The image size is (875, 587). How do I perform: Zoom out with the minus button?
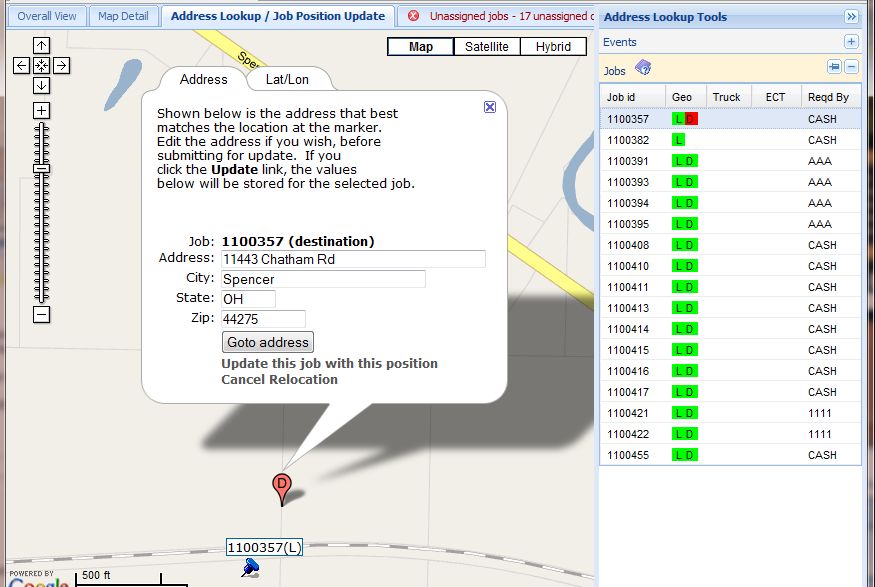click(41, 314)
